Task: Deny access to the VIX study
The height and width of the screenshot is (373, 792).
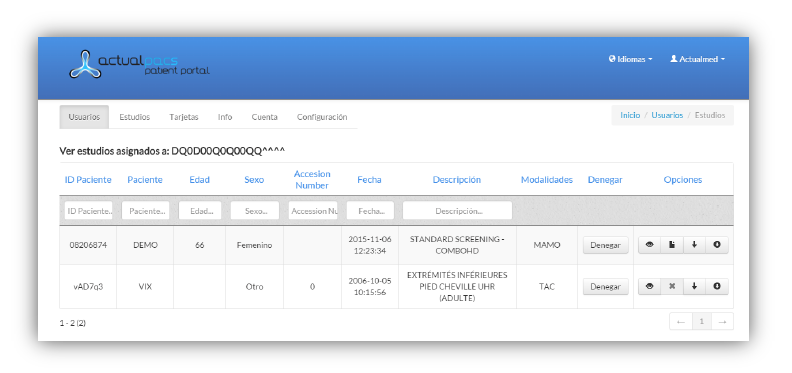Action: (x=606, y=287)
